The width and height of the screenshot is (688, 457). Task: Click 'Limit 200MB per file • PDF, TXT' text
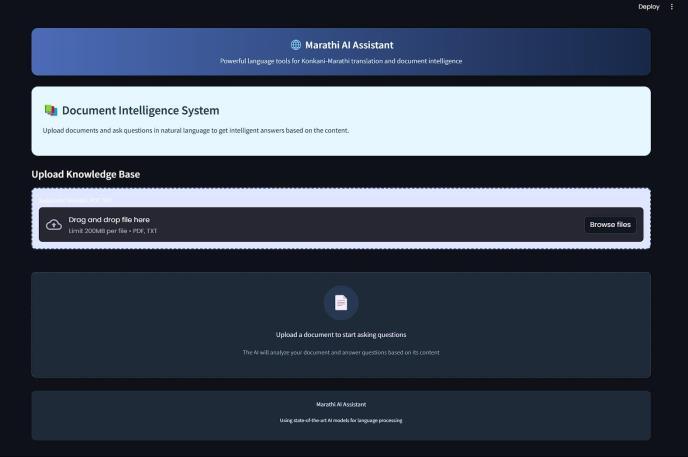tap(113, 231)
